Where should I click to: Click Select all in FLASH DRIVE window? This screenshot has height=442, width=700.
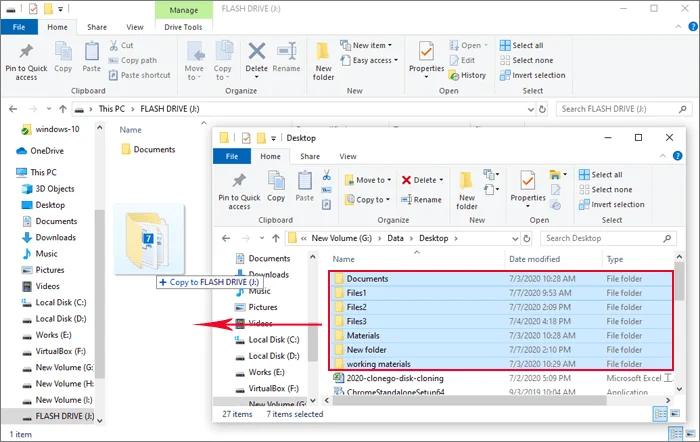click(527, 45)
